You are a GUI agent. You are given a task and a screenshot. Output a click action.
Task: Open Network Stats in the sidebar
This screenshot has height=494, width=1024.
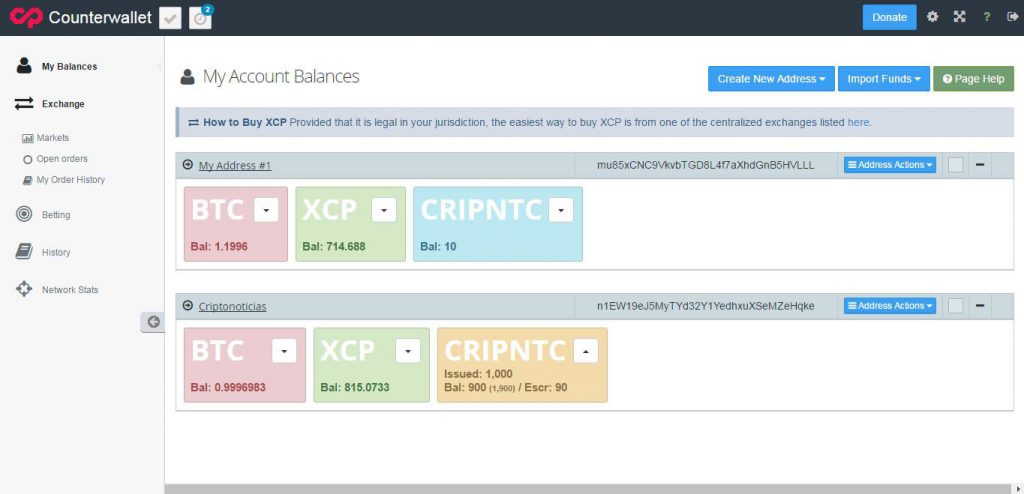click(70, 289)
